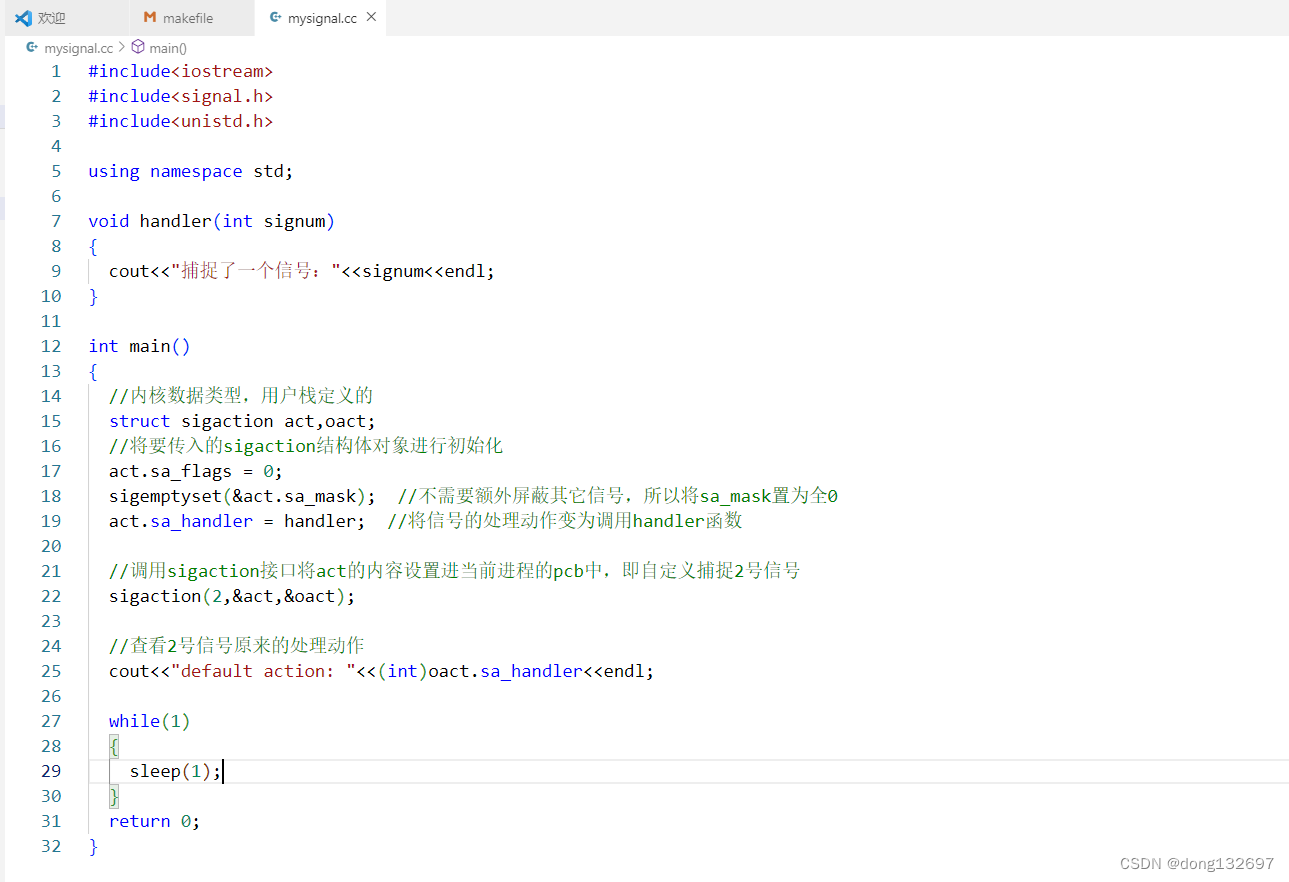Click the #include<iostream> line

(x=180, y=71)
